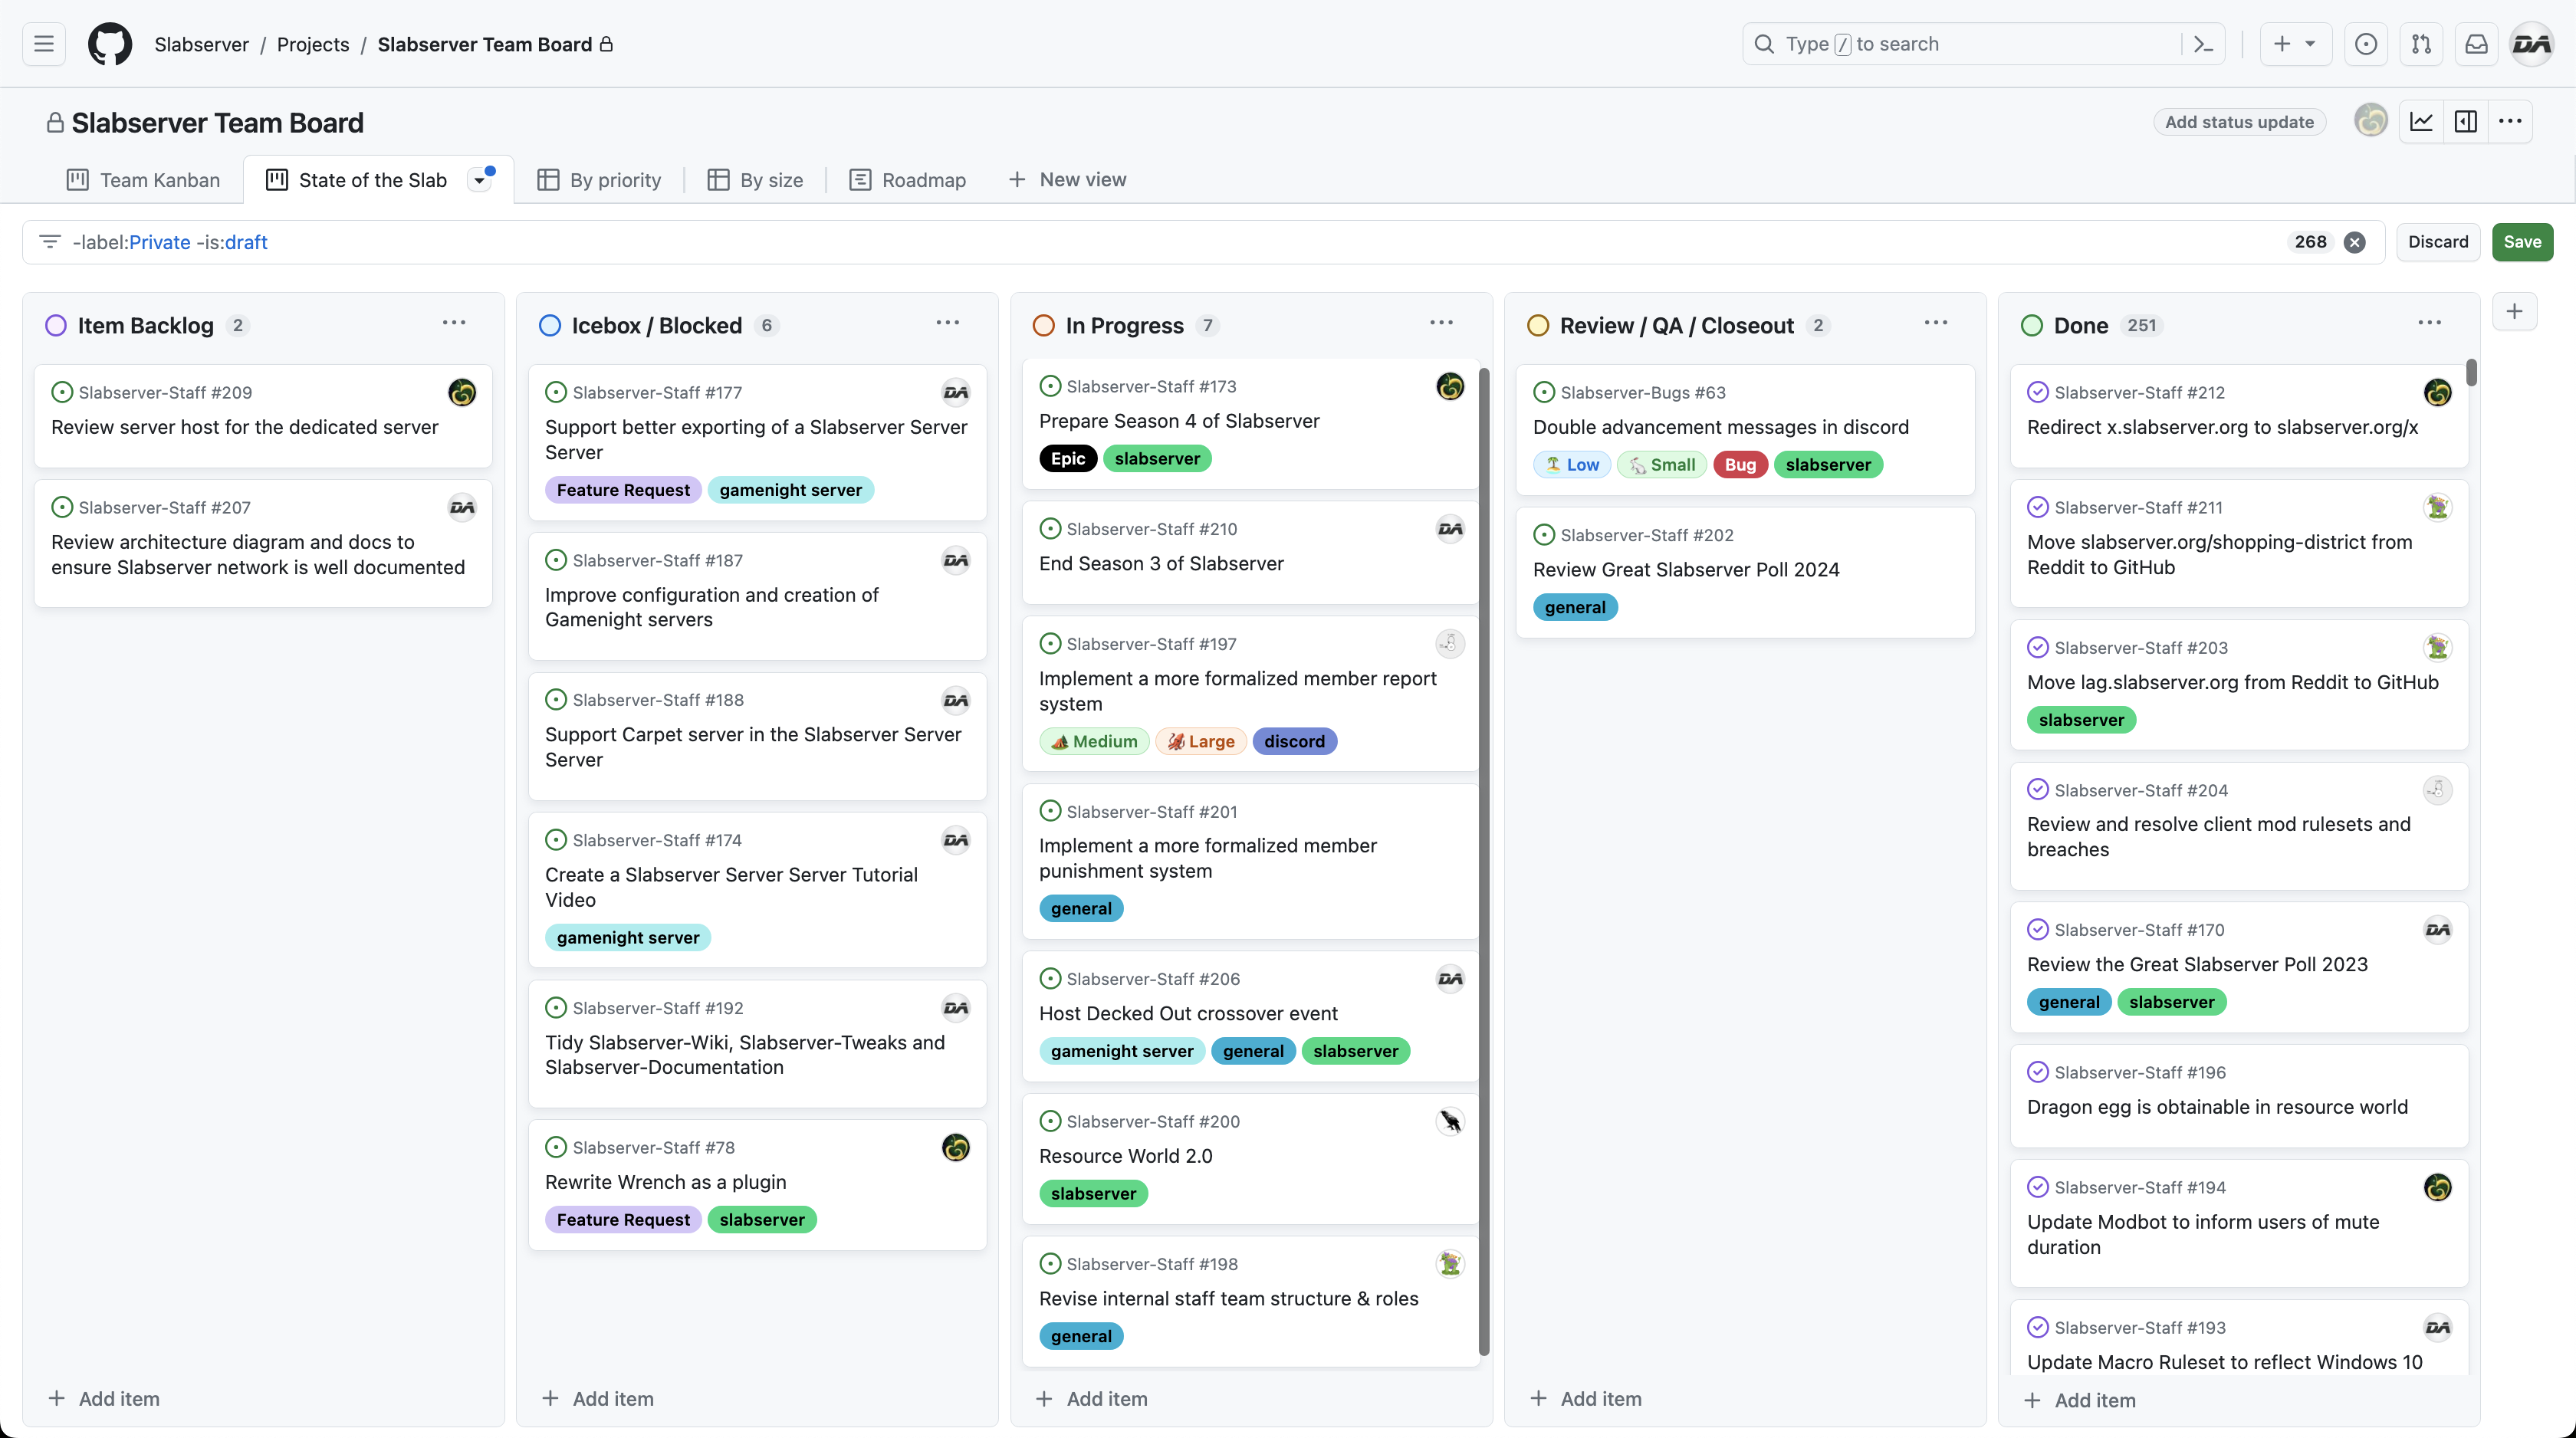Open the create new plus dropdown
2576x1438 pixels.
tap(2295, 44)
